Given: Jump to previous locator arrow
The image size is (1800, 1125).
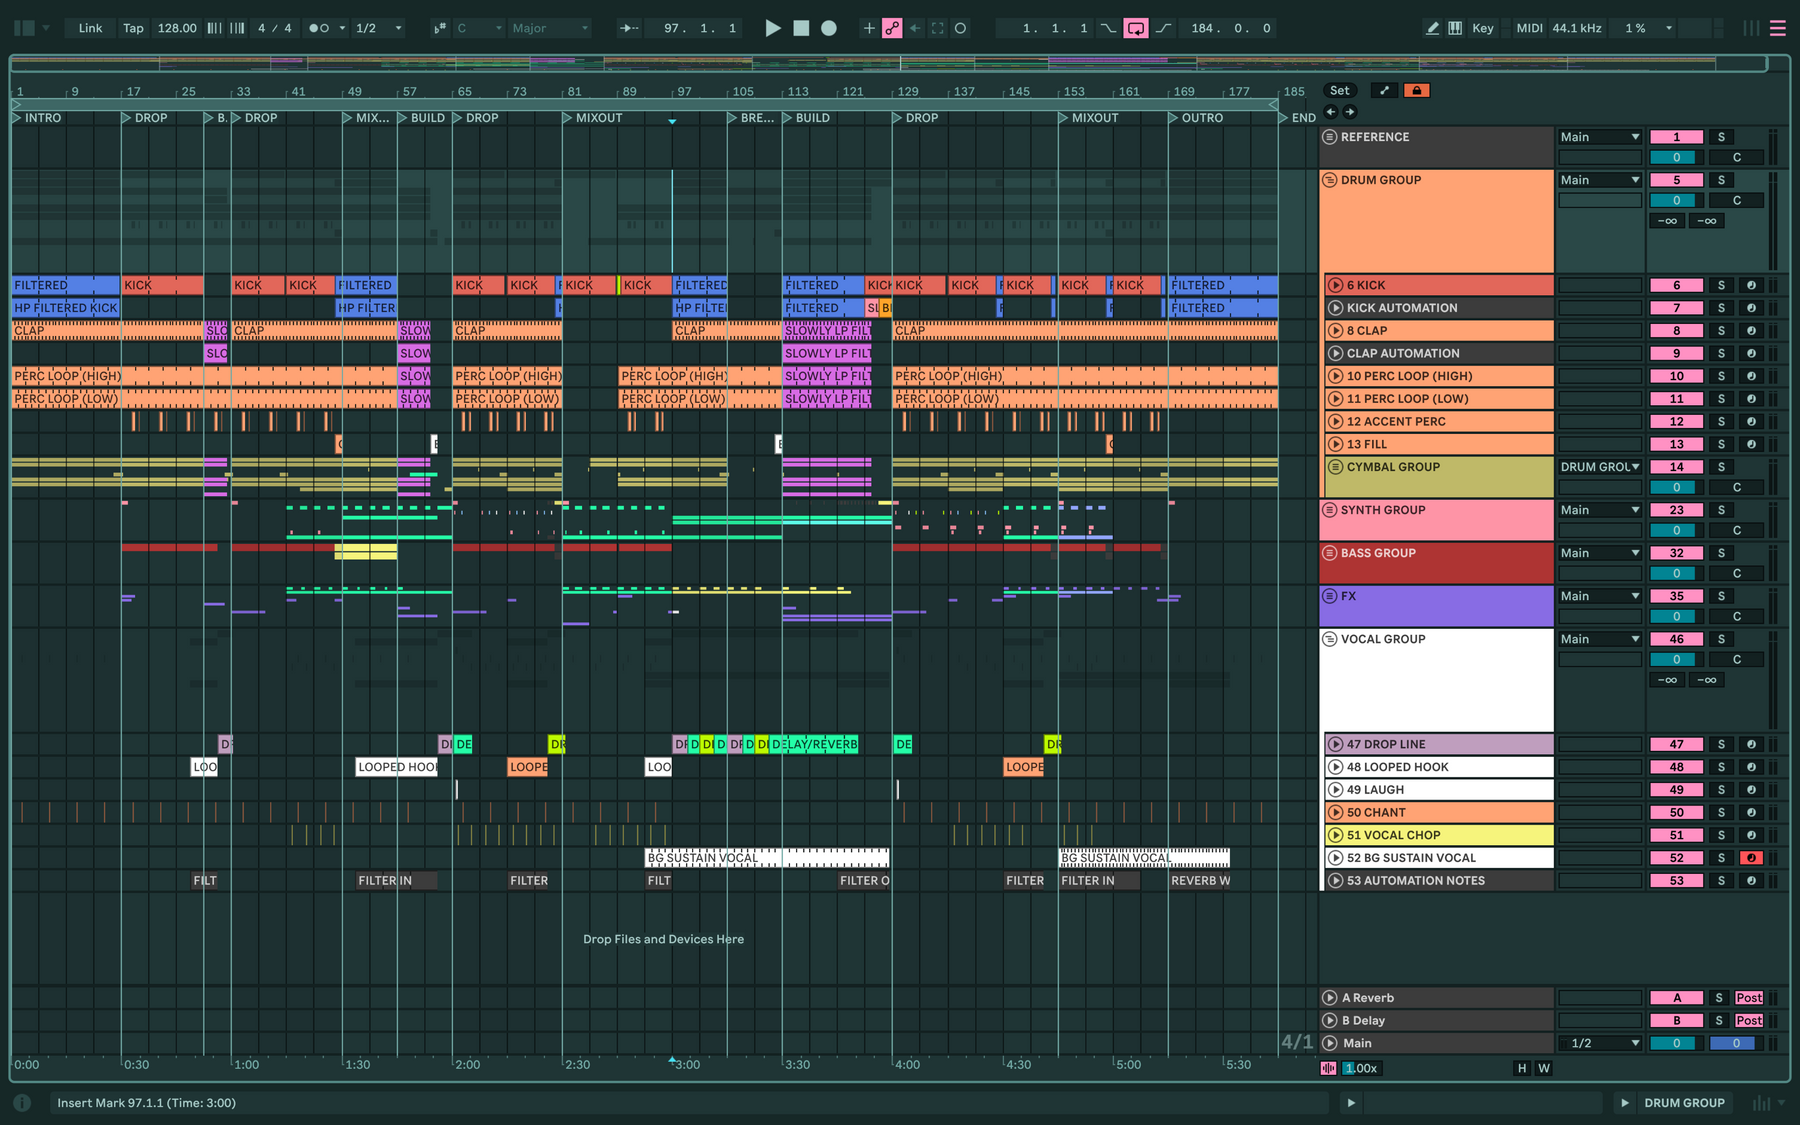Looking at the screenshot, I should point(1330,112).
